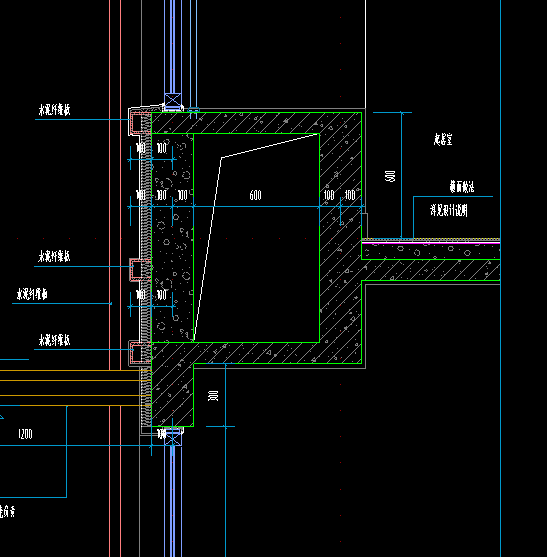Screen dimensions: 547x557
Task: Select the vertical 500 dimension text
Action: [x=390, y=176]
